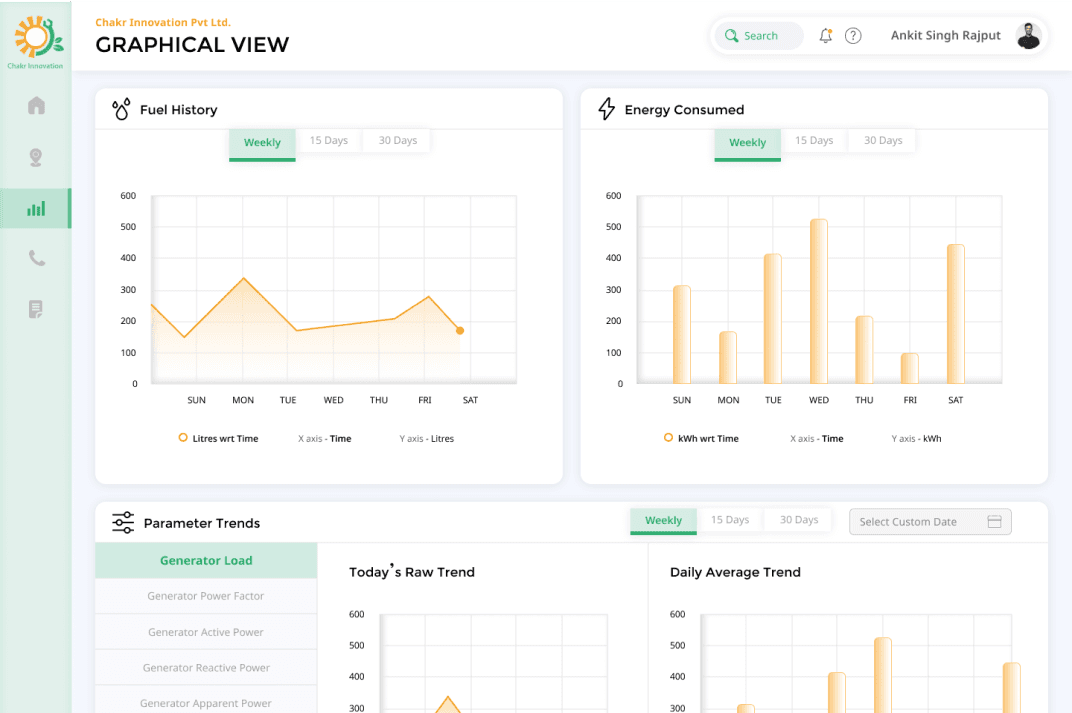Switch Fuel History to 30 Days
The image size is (1072, 713).
click(398, 140)
